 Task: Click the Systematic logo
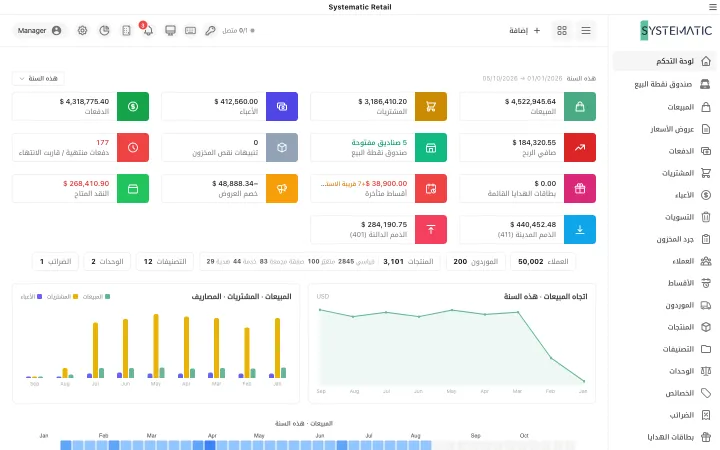click(x=676, y=31)
